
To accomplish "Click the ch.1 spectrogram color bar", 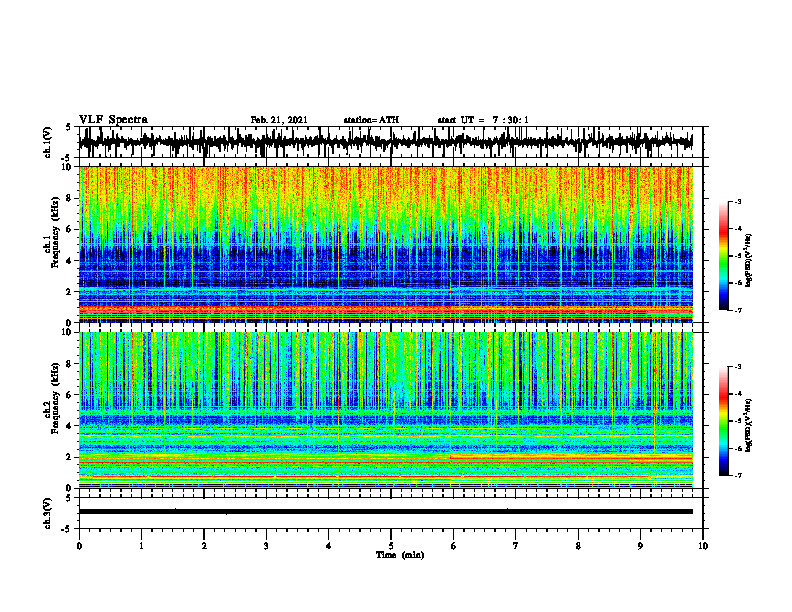I will point(723,256).
